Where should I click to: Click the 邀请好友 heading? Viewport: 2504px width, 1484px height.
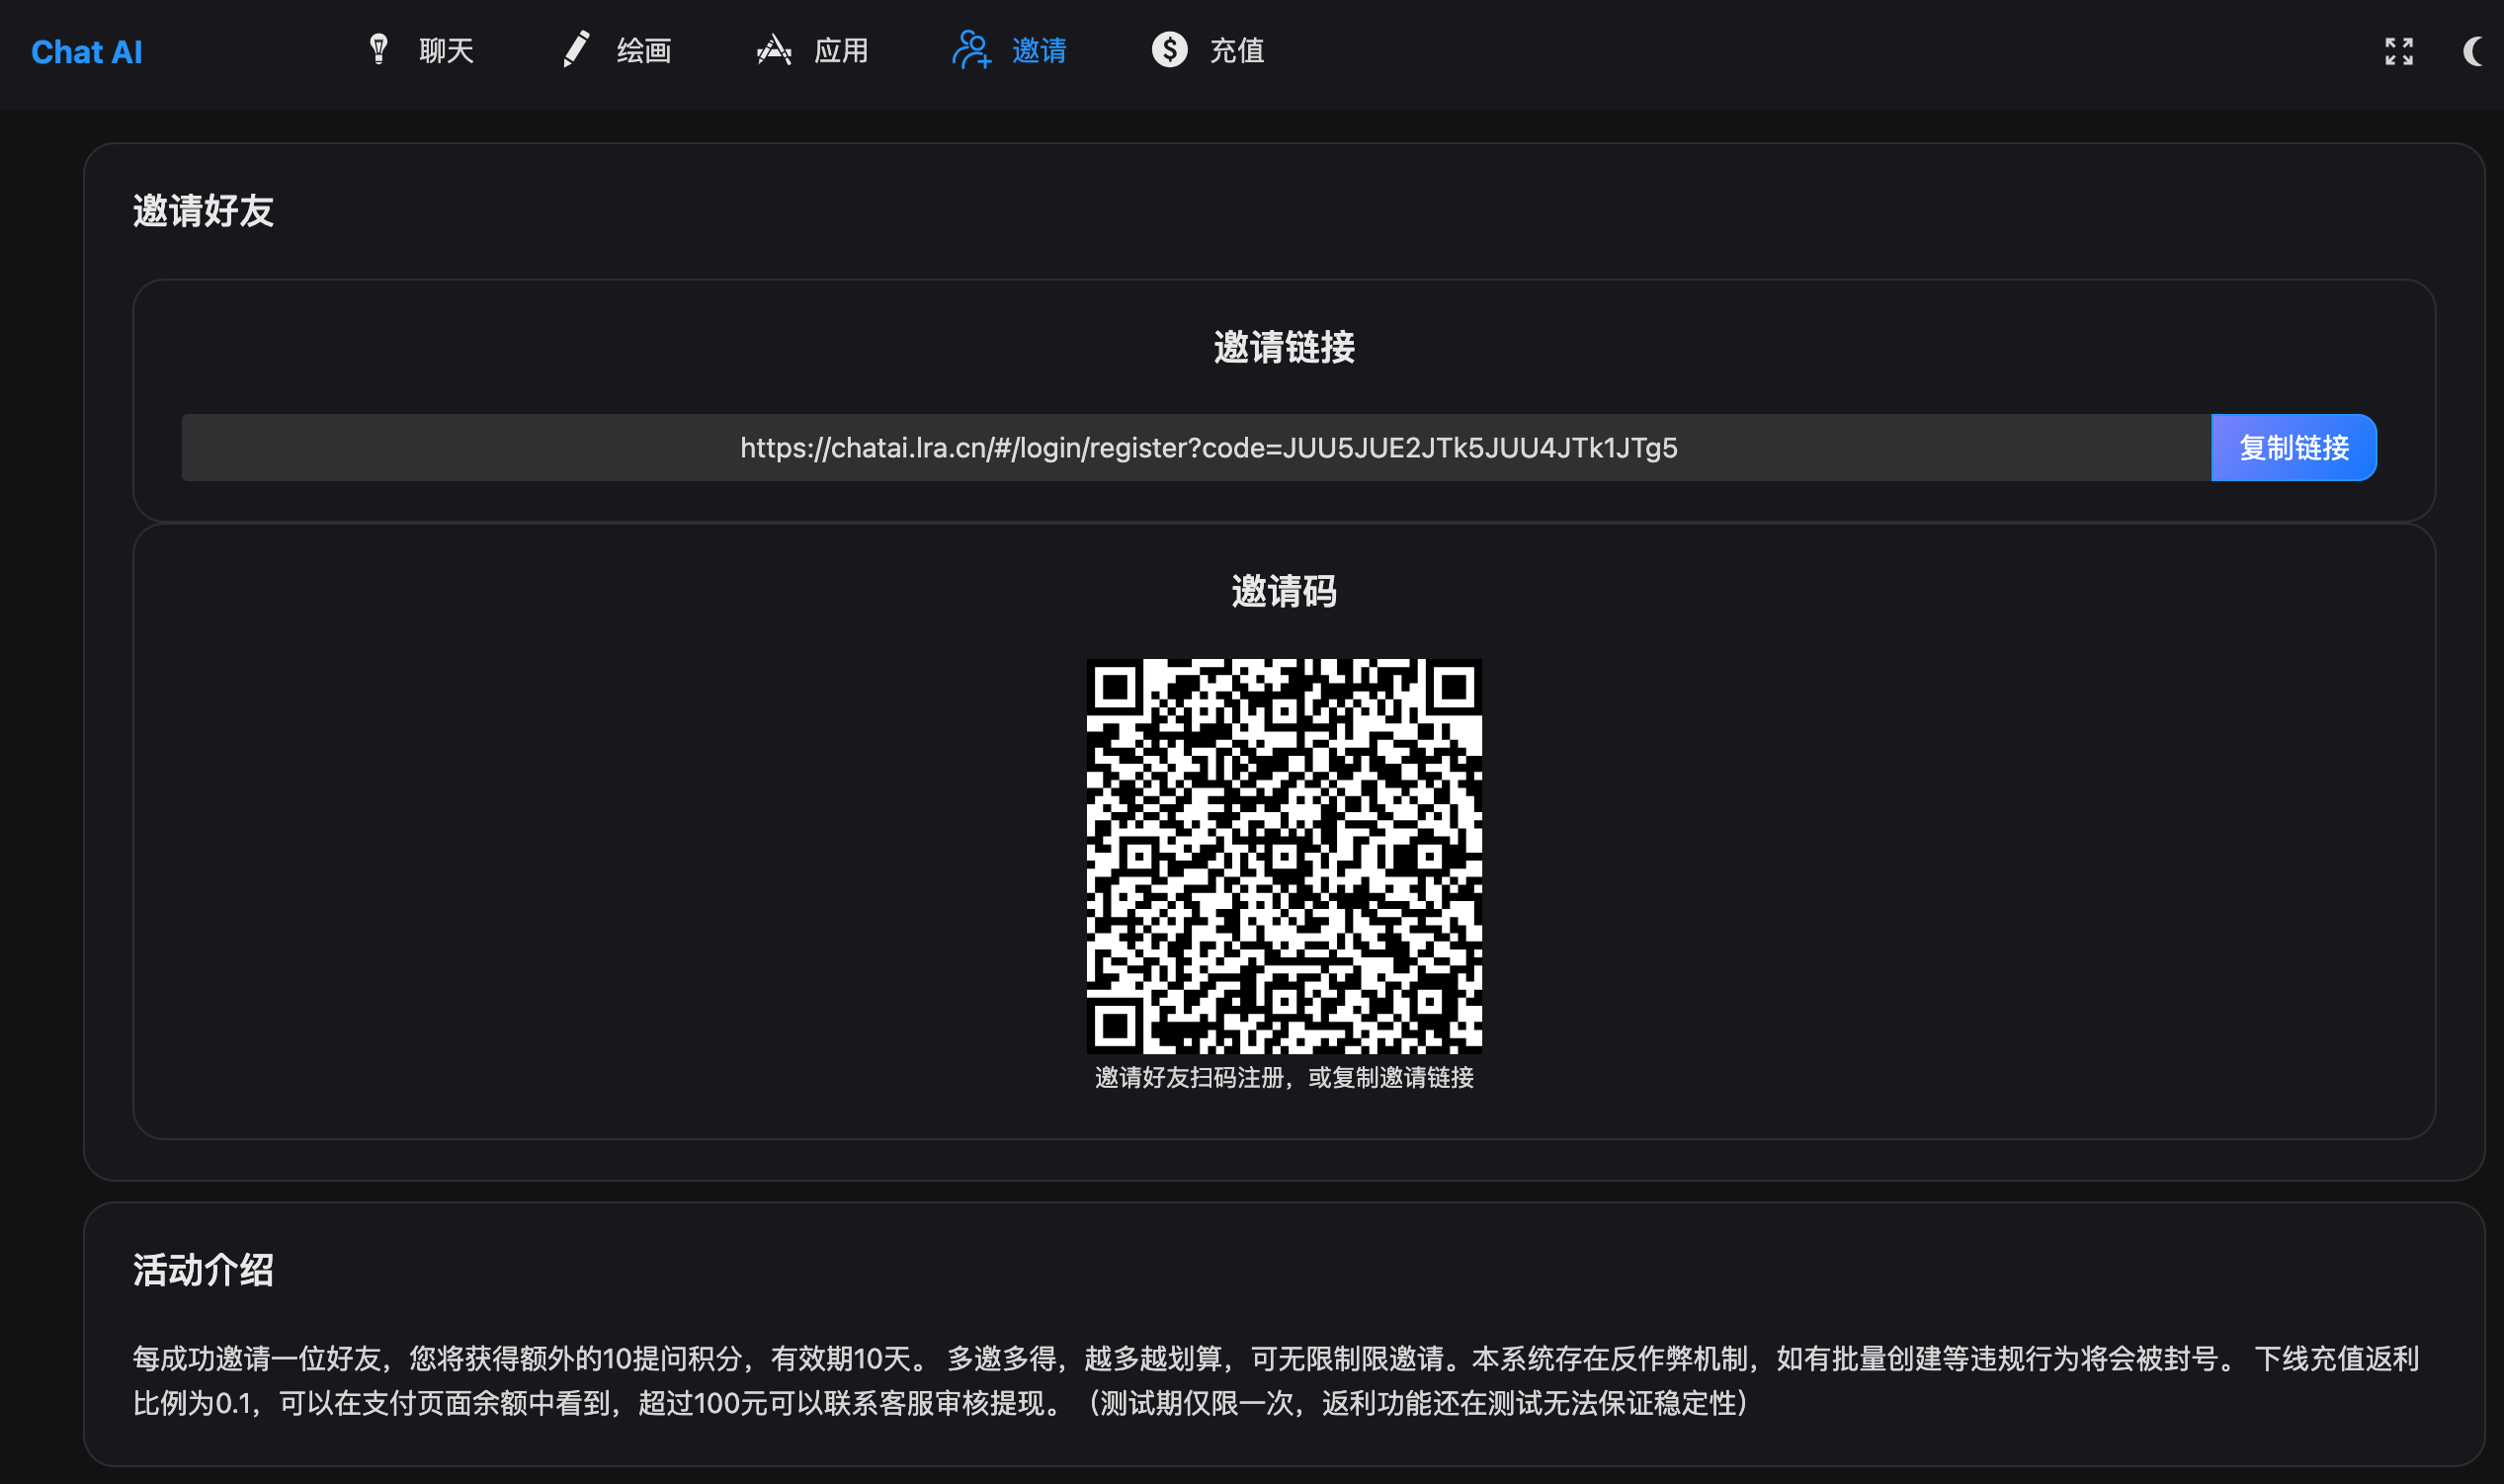(x=203, y=211)
